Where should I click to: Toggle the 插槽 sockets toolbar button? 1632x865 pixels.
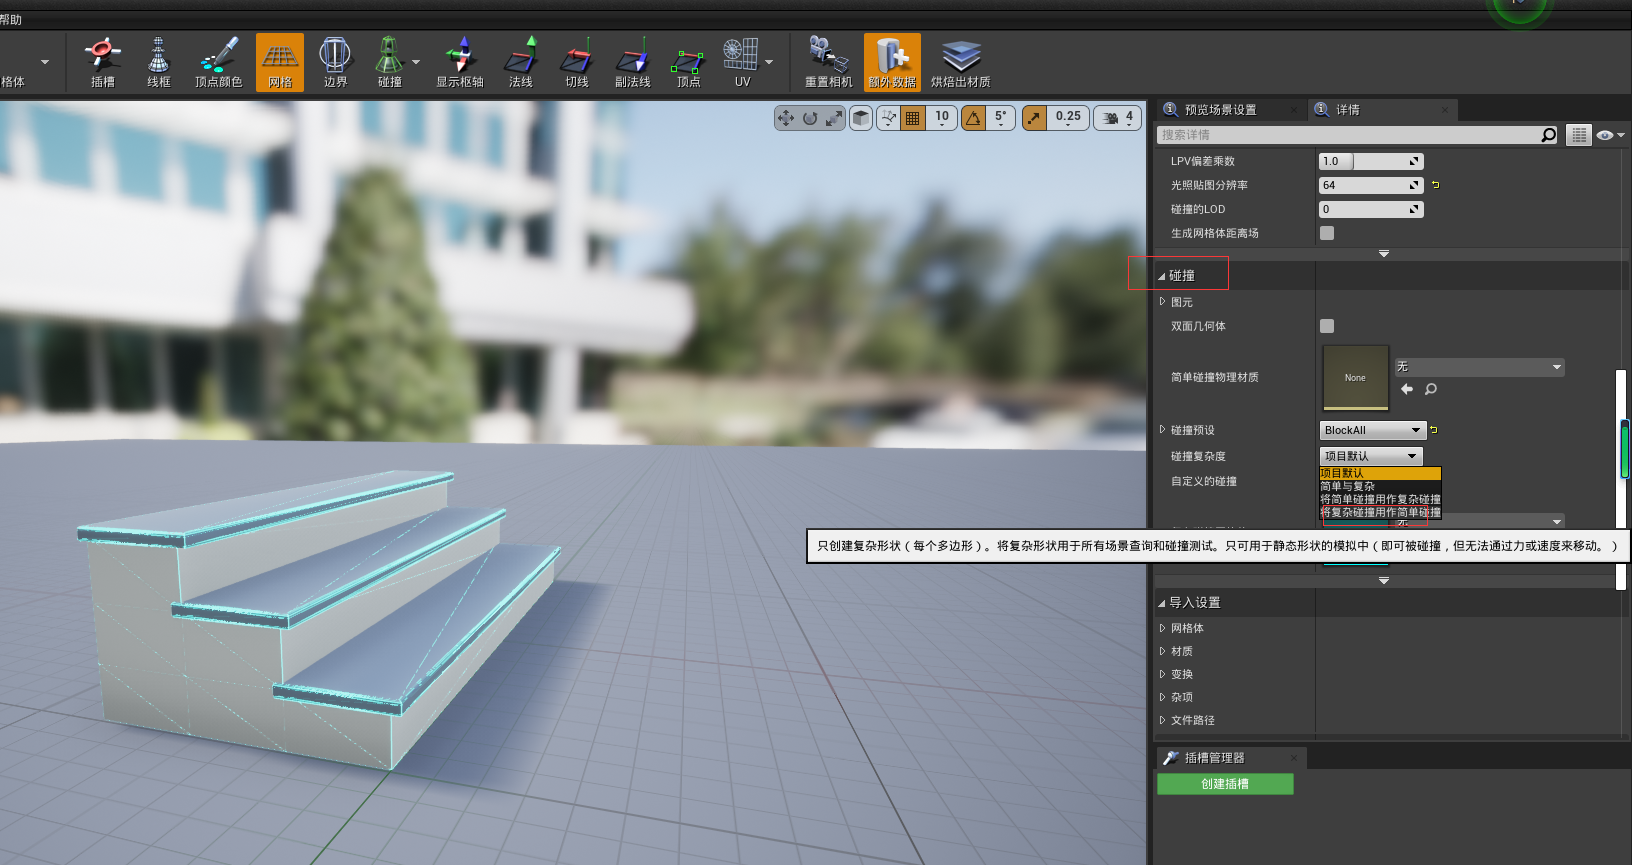tap(103, 62)
